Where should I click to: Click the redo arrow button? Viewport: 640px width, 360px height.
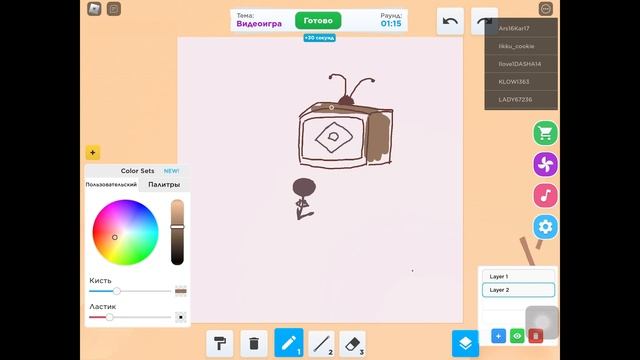point(484,21)
